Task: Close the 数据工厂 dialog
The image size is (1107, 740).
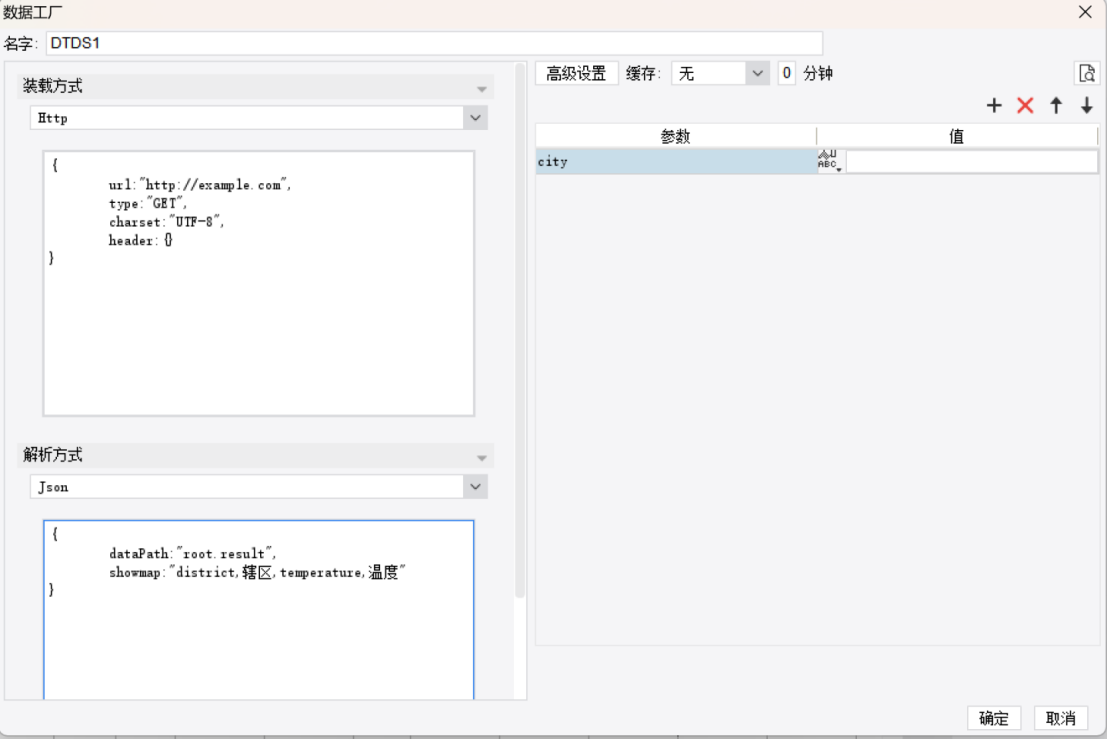Action: (1085, 12)
